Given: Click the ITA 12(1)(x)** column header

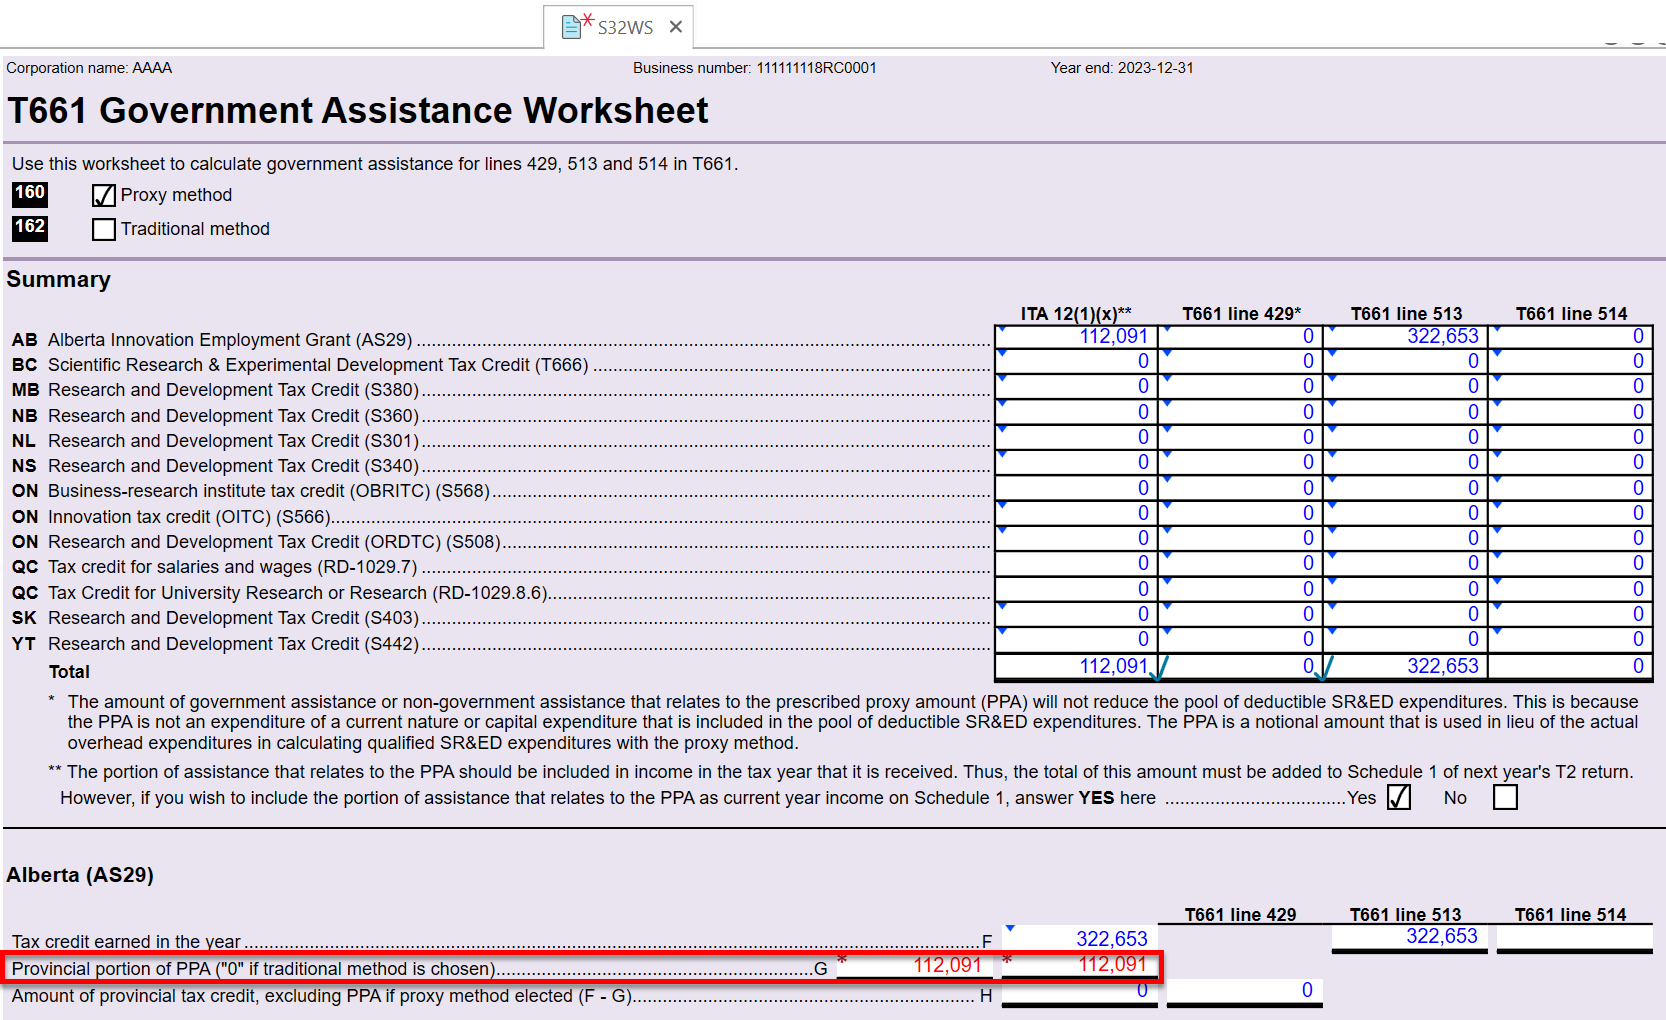Looking at the screenshot, I should click(x=1076, y=314).
